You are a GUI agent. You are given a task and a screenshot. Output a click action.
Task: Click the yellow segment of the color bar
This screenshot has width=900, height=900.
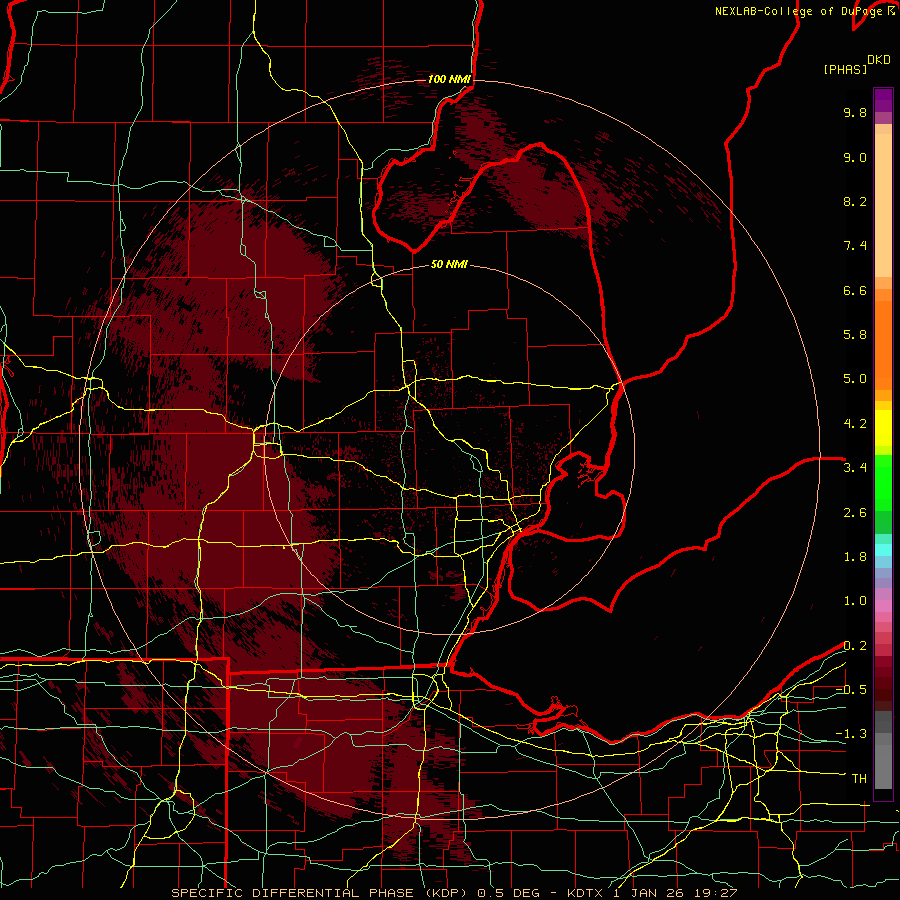tap(883, 428)
